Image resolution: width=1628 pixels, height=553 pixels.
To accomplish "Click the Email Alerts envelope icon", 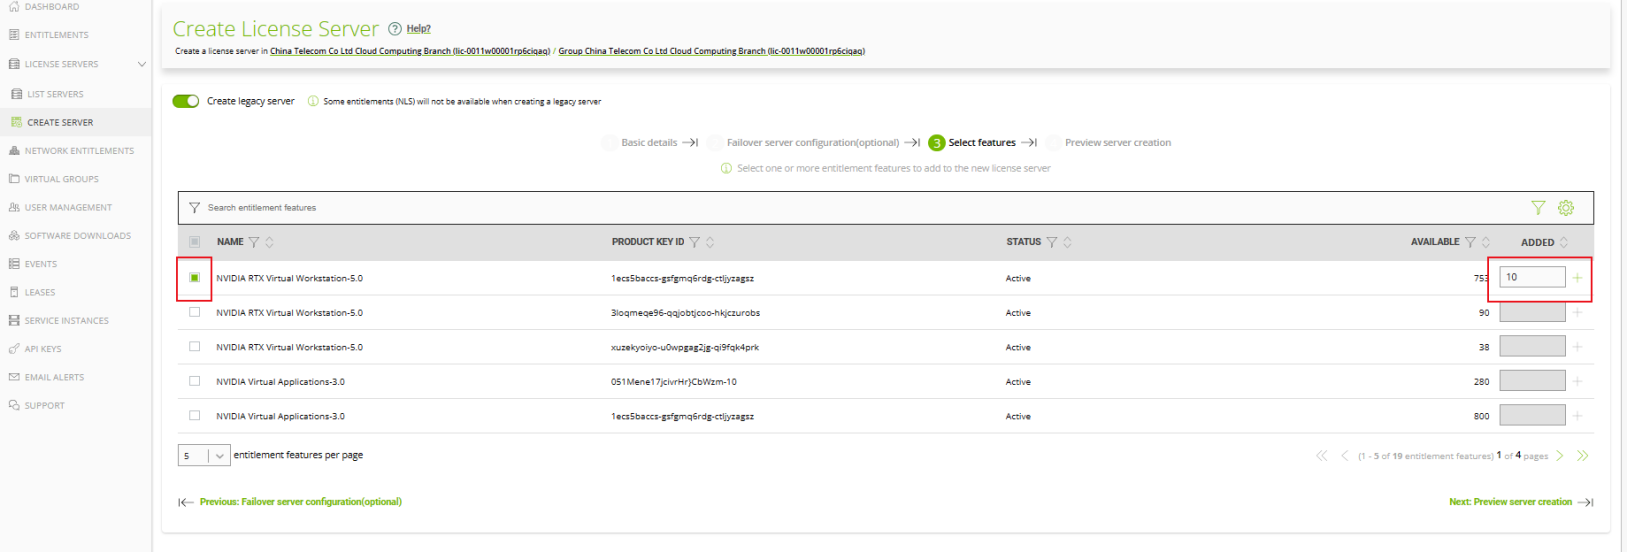I will [x=14, y=377].
